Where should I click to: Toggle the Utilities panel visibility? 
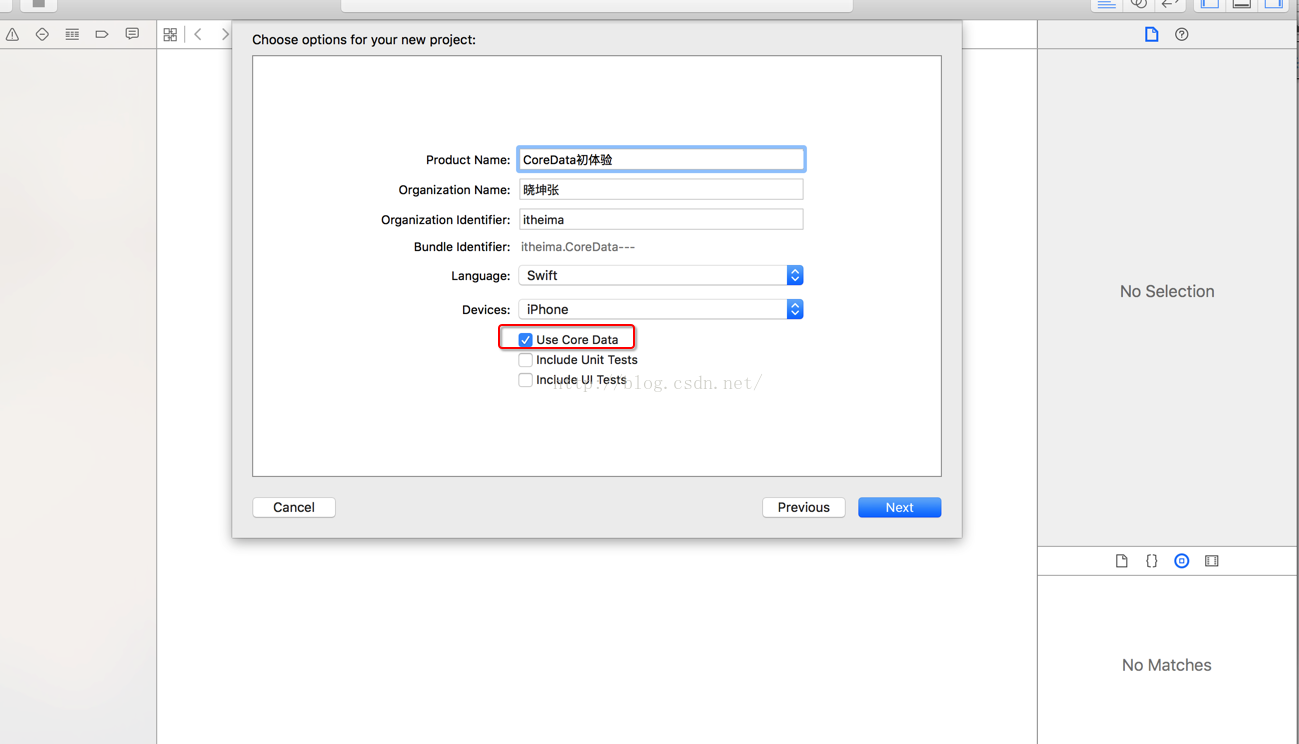tap(1274, 4)
